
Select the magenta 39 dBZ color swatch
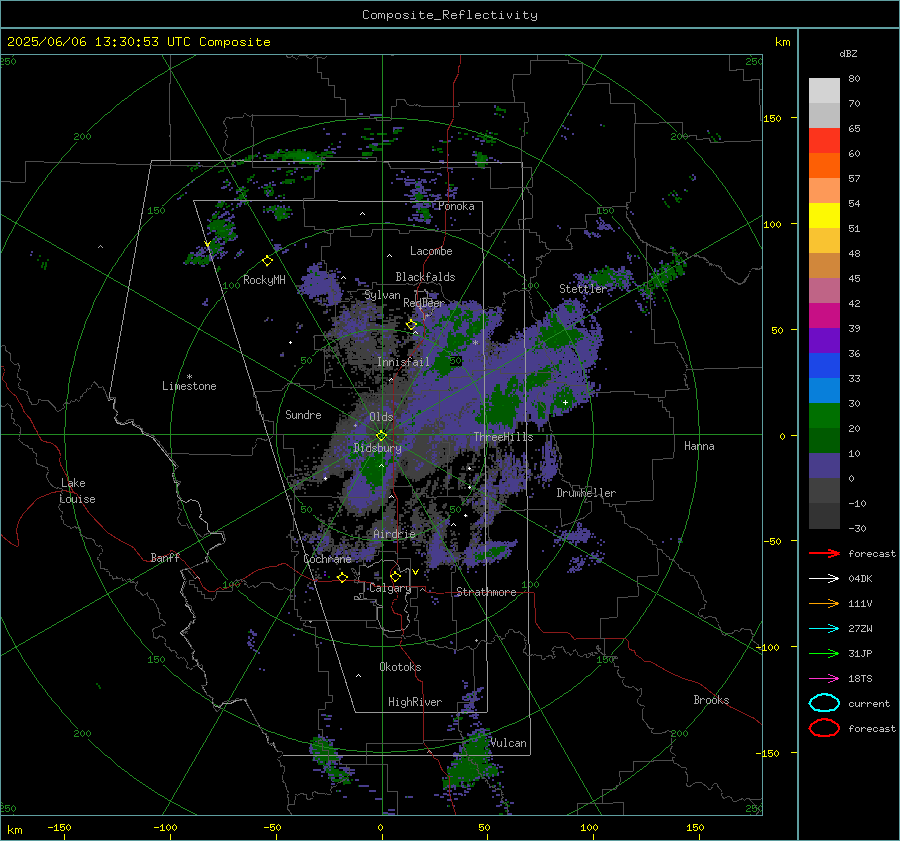[x=824, y=316]
